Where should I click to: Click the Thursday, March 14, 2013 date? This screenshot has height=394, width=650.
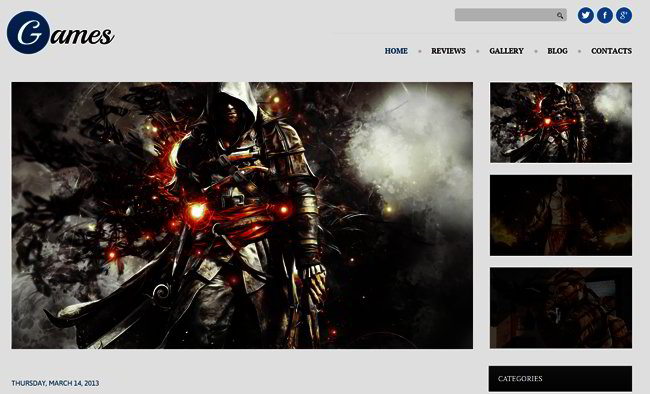(55, 383)
